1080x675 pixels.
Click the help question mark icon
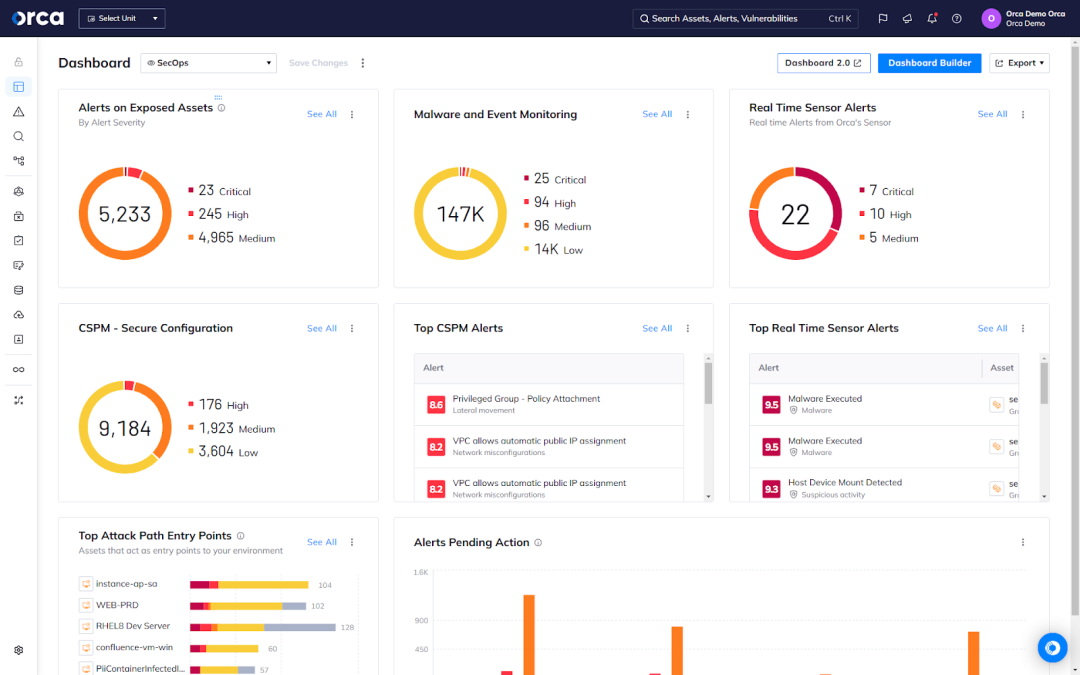click(x=957, y=18)
